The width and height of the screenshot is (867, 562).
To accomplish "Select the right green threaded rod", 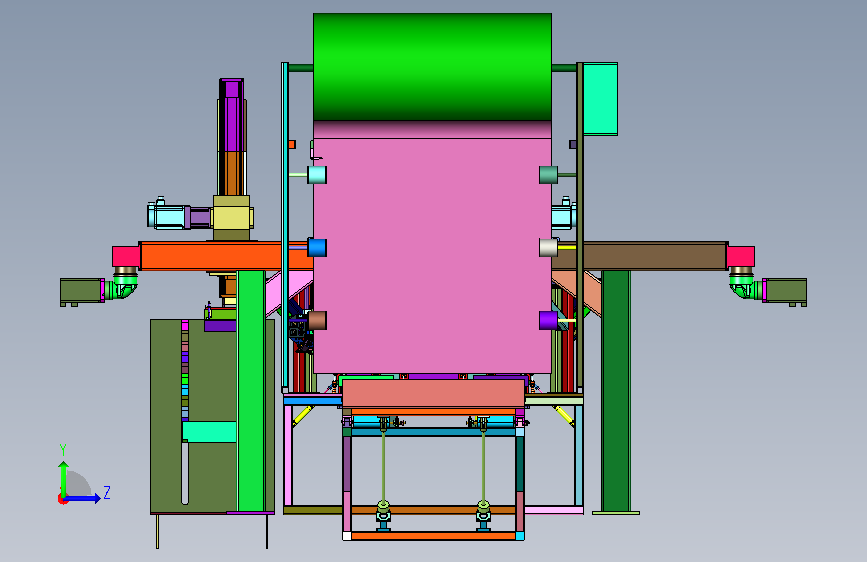I will [483, 466].
